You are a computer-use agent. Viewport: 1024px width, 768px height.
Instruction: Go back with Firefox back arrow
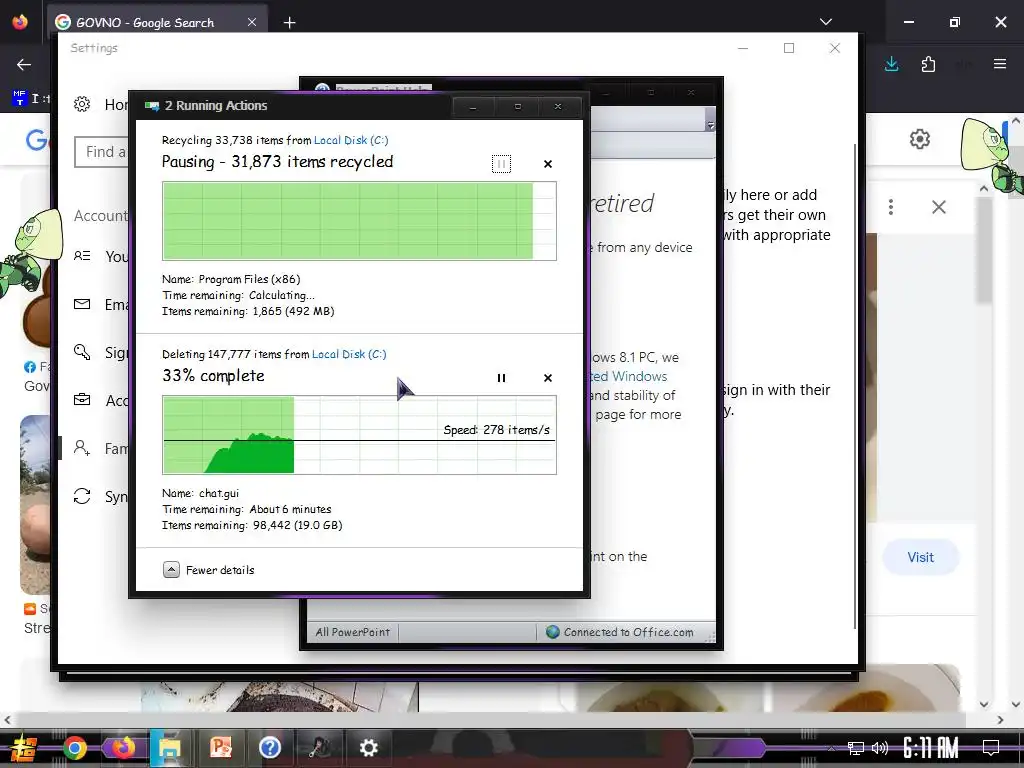[24, 64]
